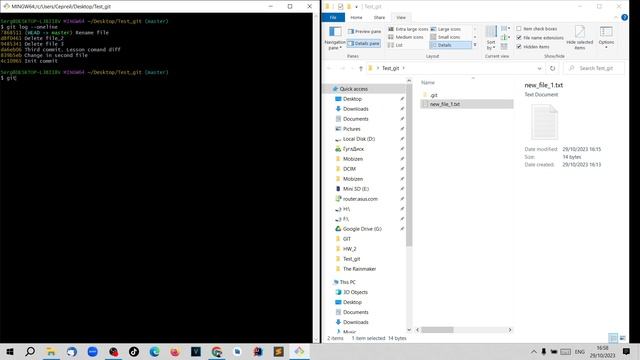Switch to the Home ribbon tab

coord(356,18)
